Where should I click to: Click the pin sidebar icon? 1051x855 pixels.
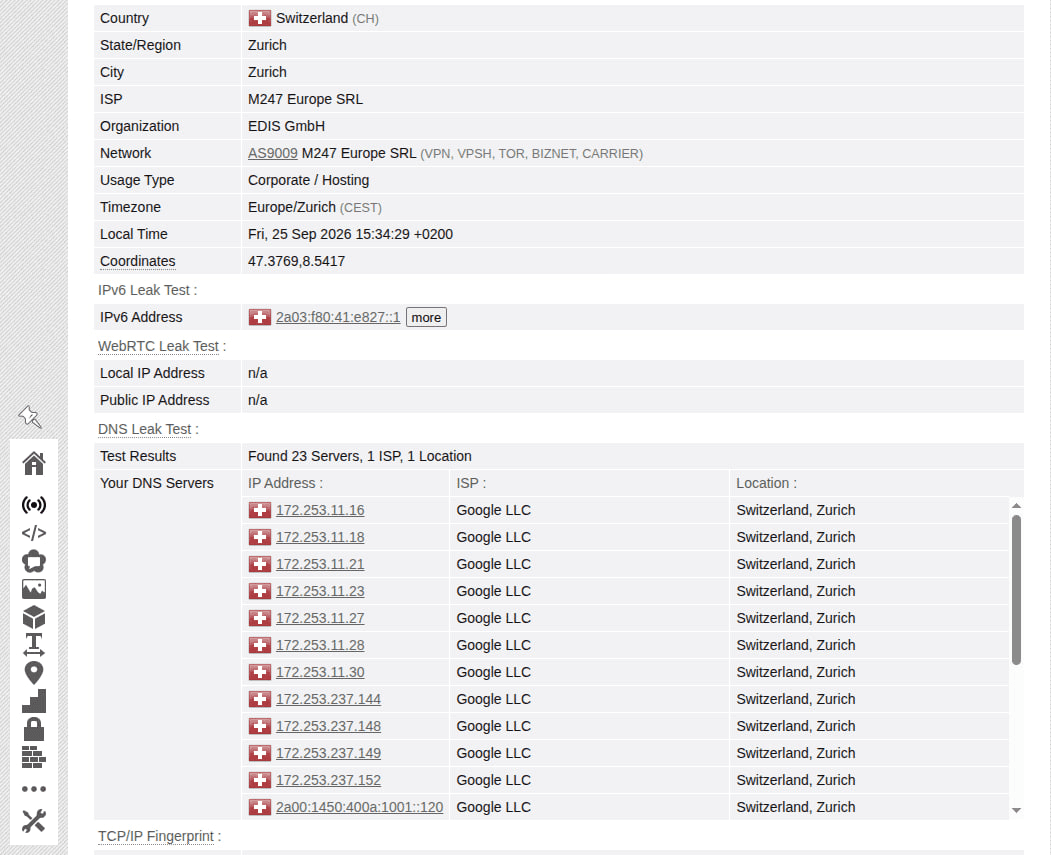pos(30,417)
